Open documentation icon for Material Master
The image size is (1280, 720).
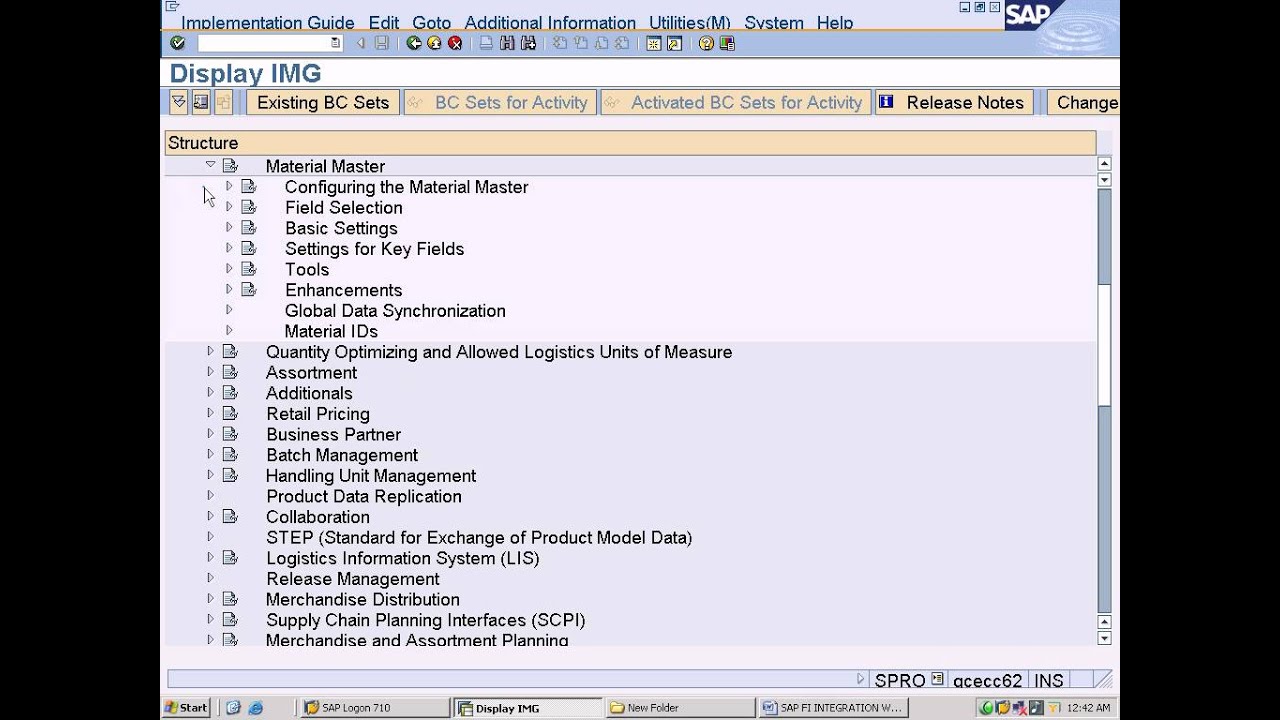pos(230,166)
